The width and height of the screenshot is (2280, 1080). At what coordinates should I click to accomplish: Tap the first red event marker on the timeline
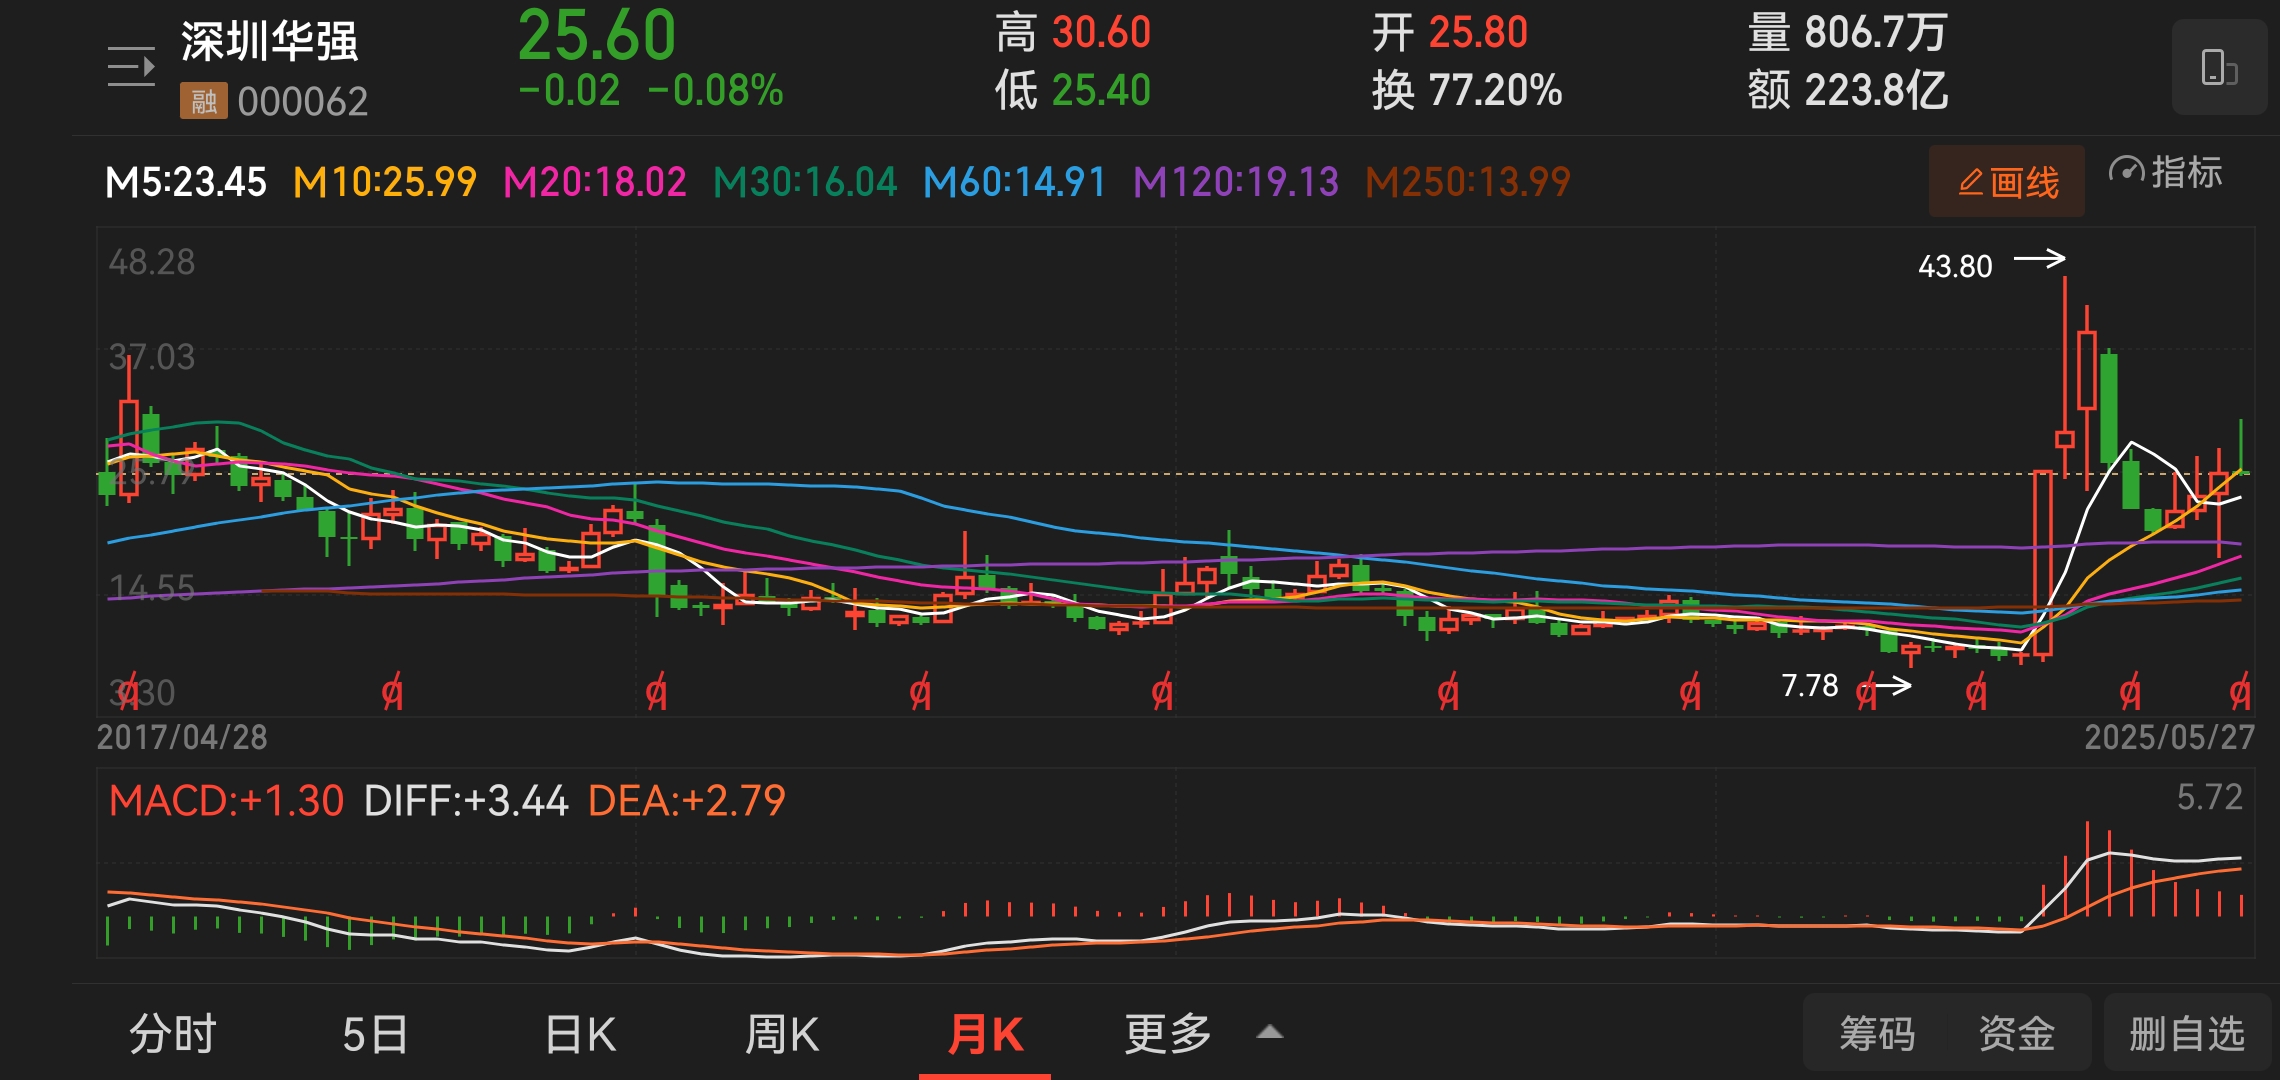point(129,691)
